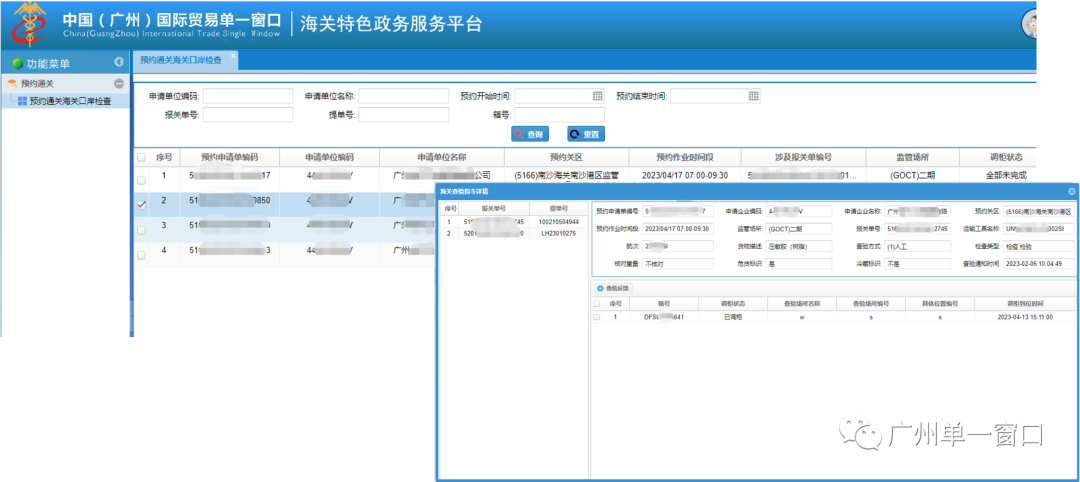Open the 预约开始时间 calendar picker

tap(597, 96)
